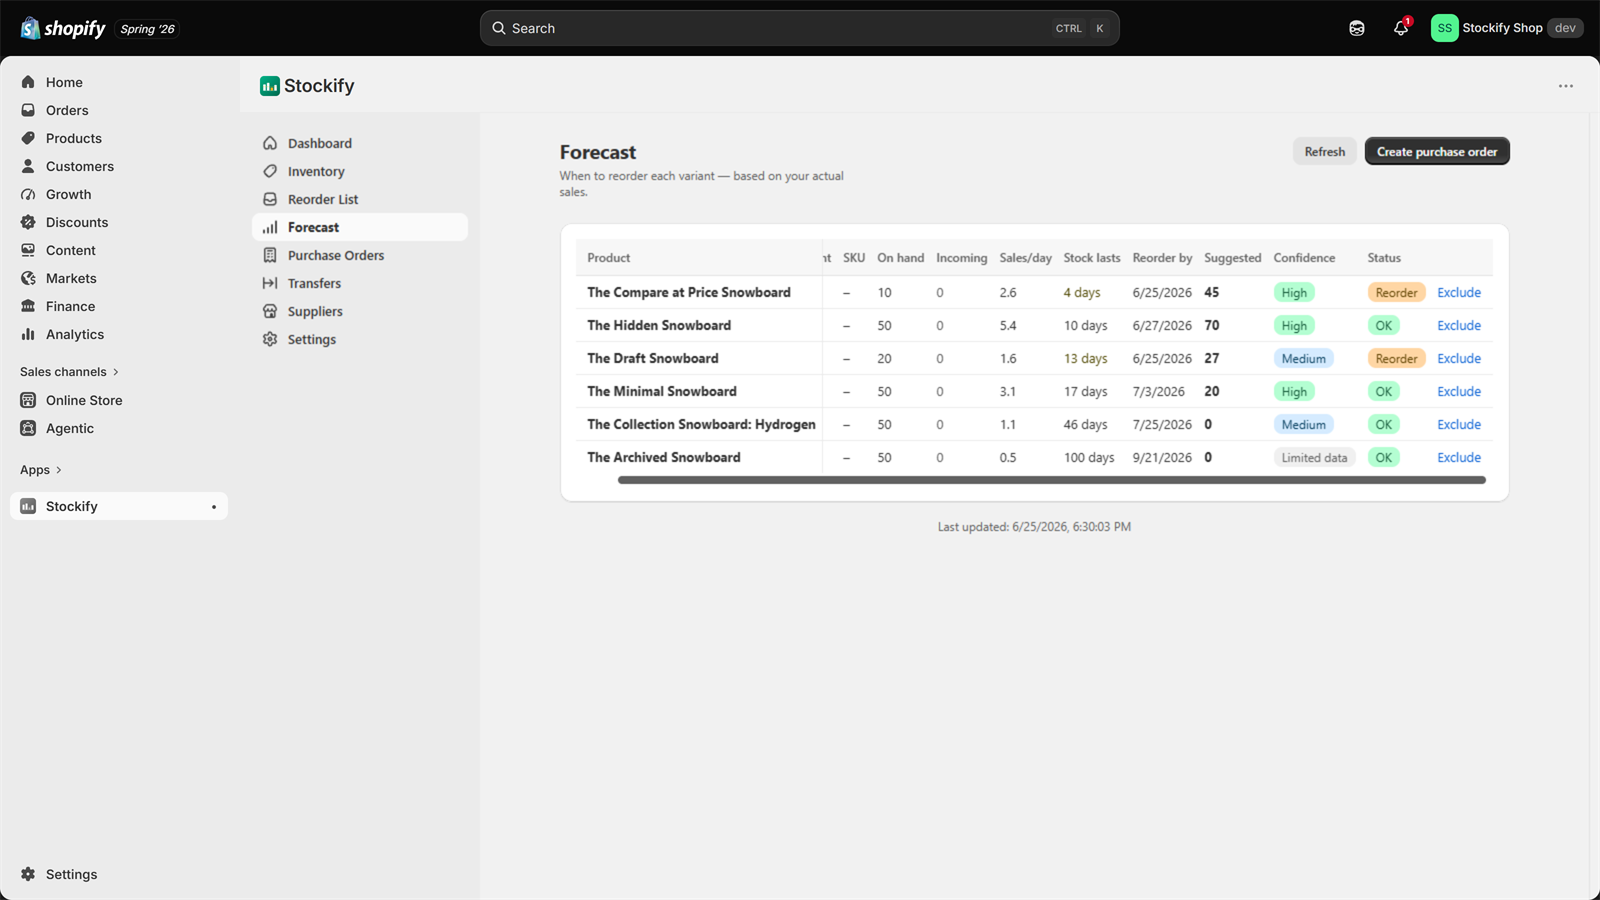1600x900 pixels.
Task: Click the Reorder status badge for Draft Snowboard
Action: pos(1396,358)
